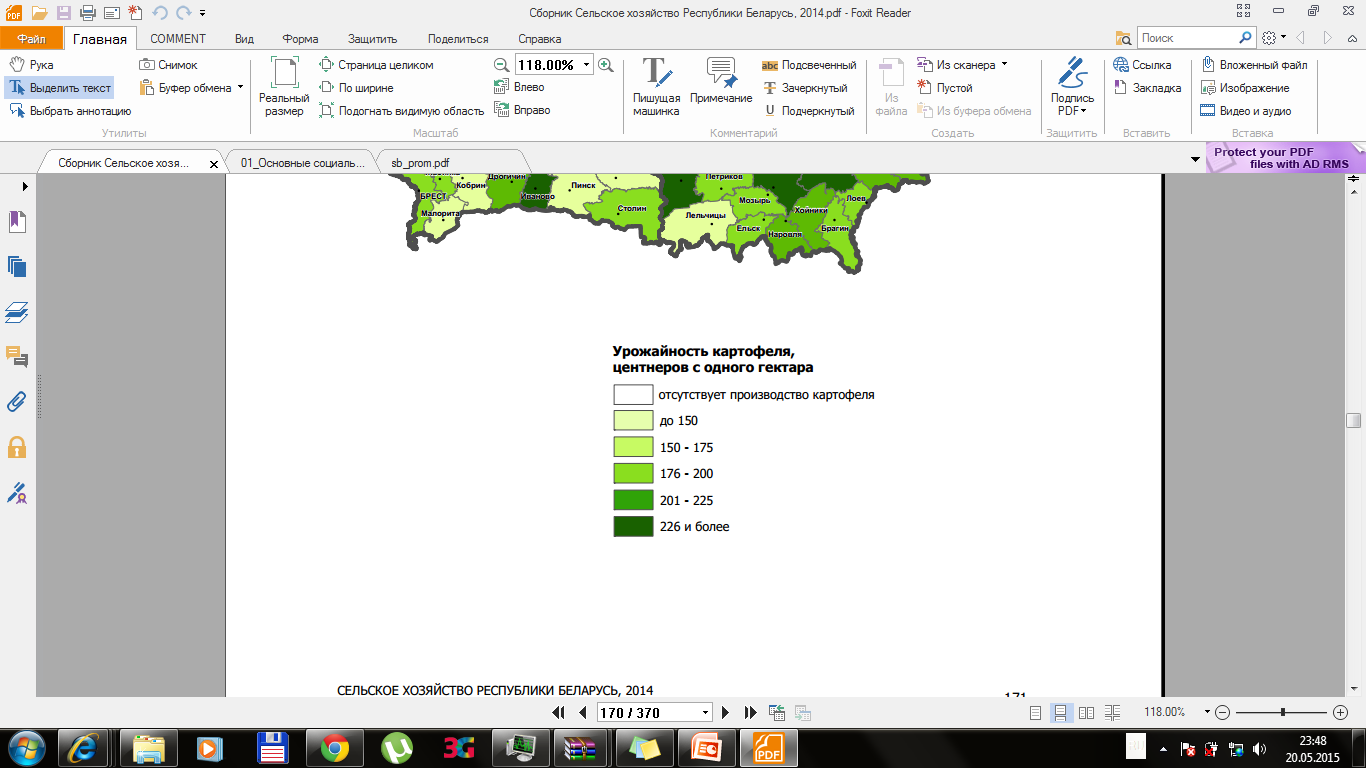This screenshot has height=768, width=1366.
Task: Click the status bar zoom slider
Action: coord(1283,712)
